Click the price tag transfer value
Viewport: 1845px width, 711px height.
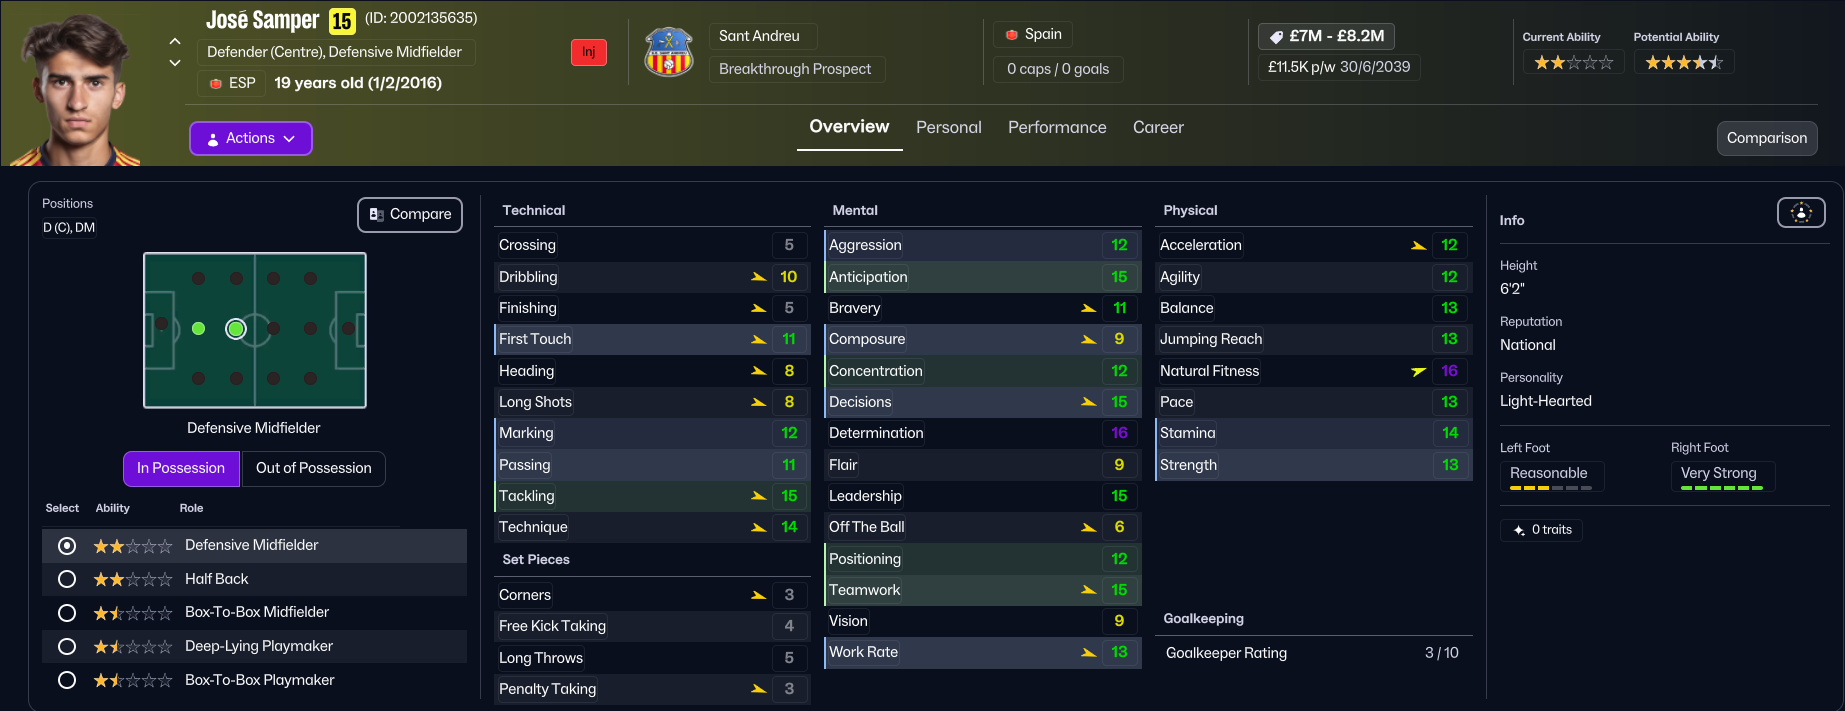(x=1326, y=36)
